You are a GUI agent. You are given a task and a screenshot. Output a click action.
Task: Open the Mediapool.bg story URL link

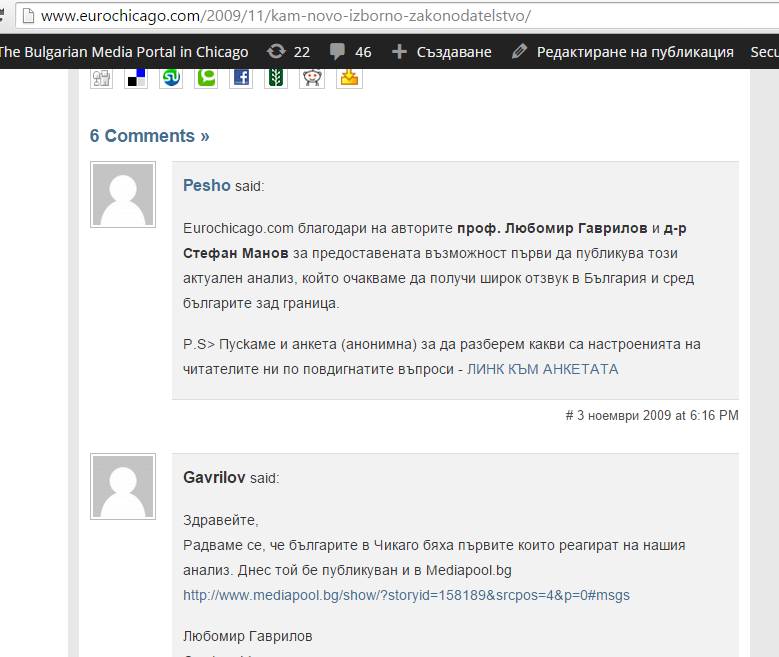tap(406, 595)
